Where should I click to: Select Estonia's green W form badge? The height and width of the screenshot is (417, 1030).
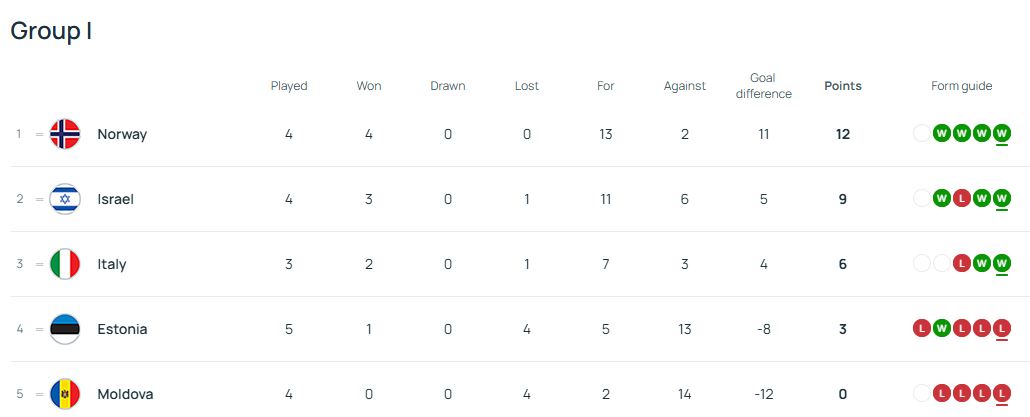[x=943, y=329]
